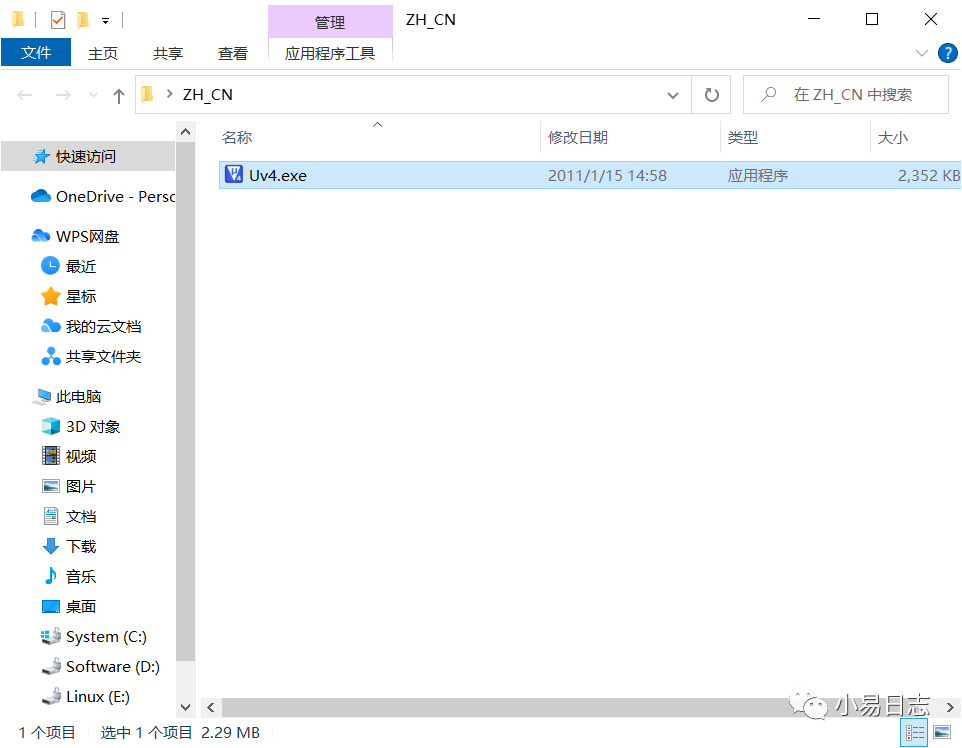
Task: Expand the address bar path chevron
Action: click(169, 94)
